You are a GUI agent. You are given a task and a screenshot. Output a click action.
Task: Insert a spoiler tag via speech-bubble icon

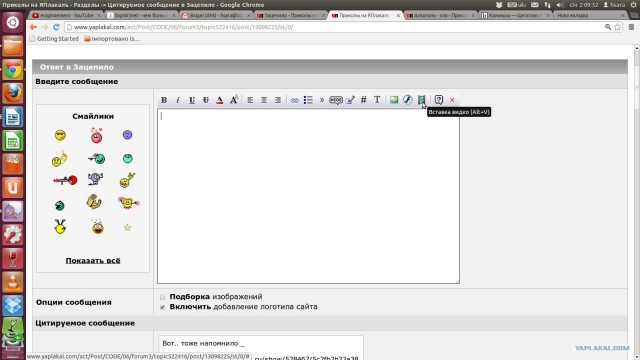pos(336,100)
